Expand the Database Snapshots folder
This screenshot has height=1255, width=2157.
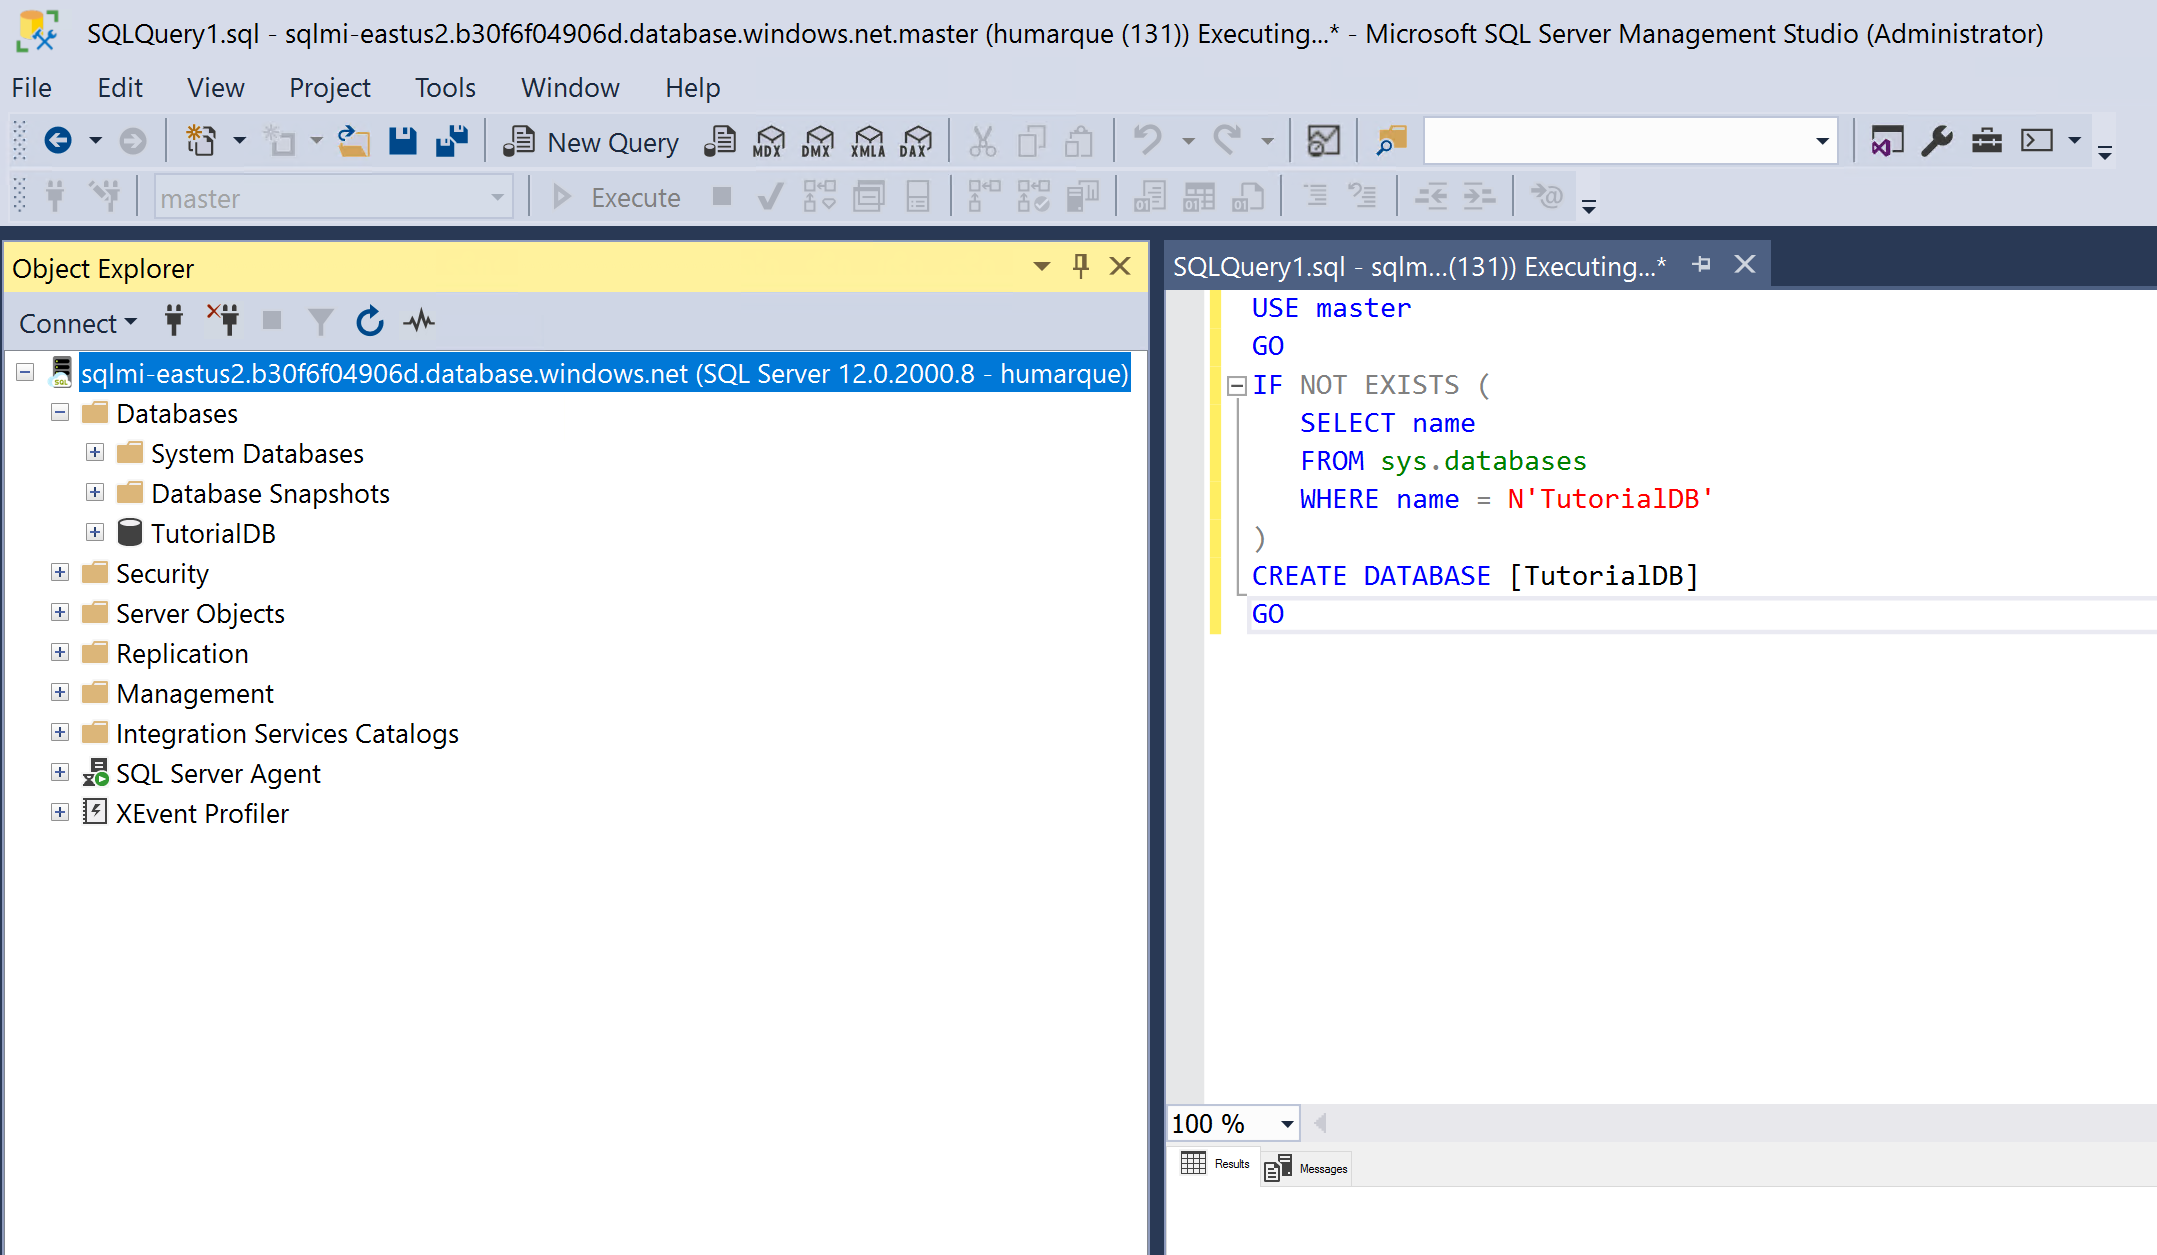tap(95, 493)
